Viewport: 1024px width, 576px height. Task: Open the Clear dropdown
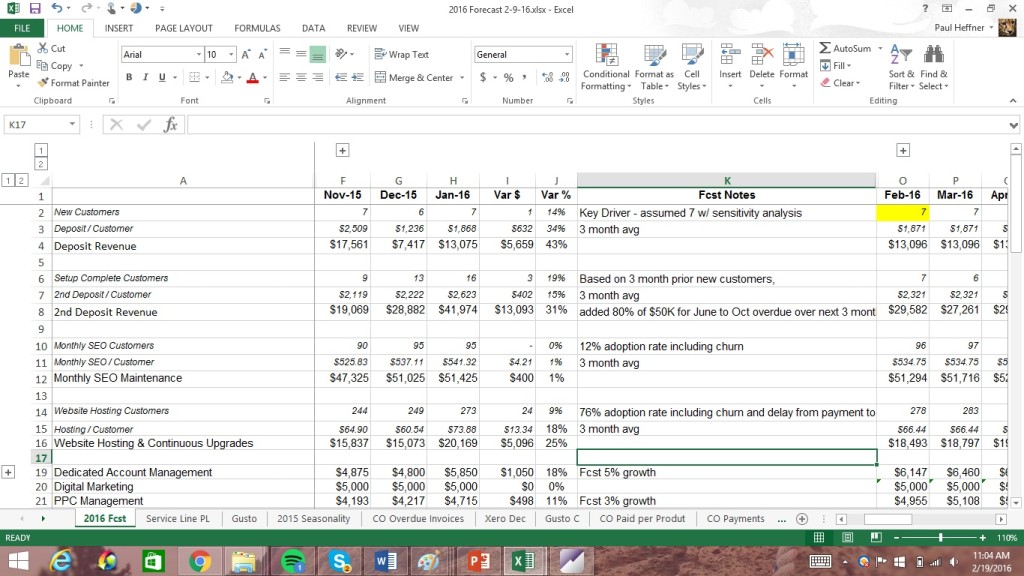coord(840,83)
